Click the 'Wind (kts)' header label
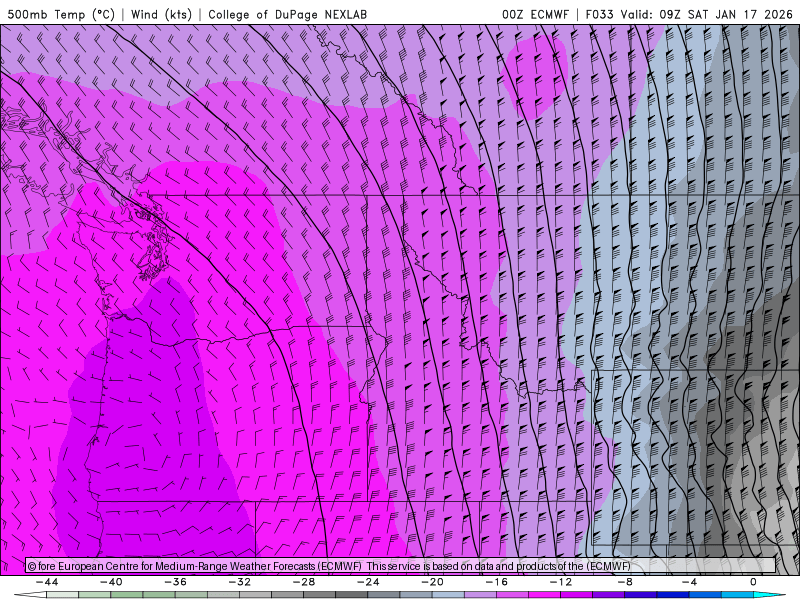Screen dimensions: 800x600 (161, 14)
